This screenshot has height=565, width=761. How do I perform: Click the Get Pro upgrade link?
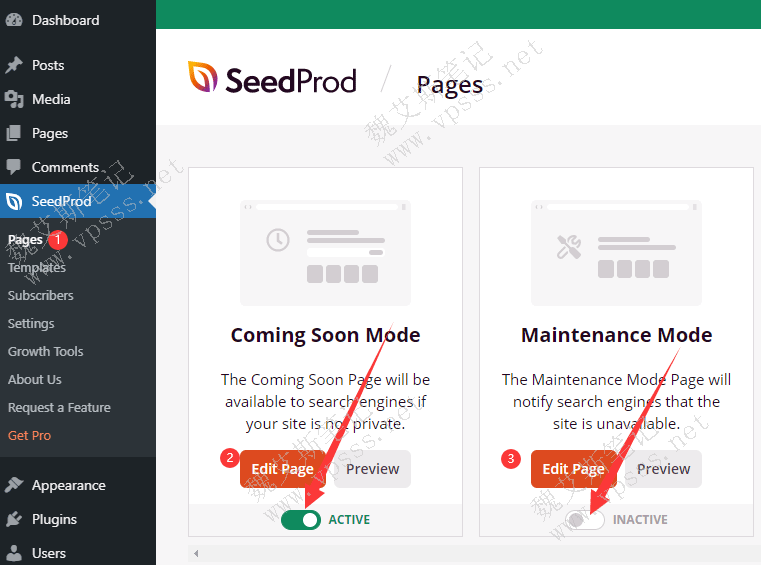(x=29, y=435)
